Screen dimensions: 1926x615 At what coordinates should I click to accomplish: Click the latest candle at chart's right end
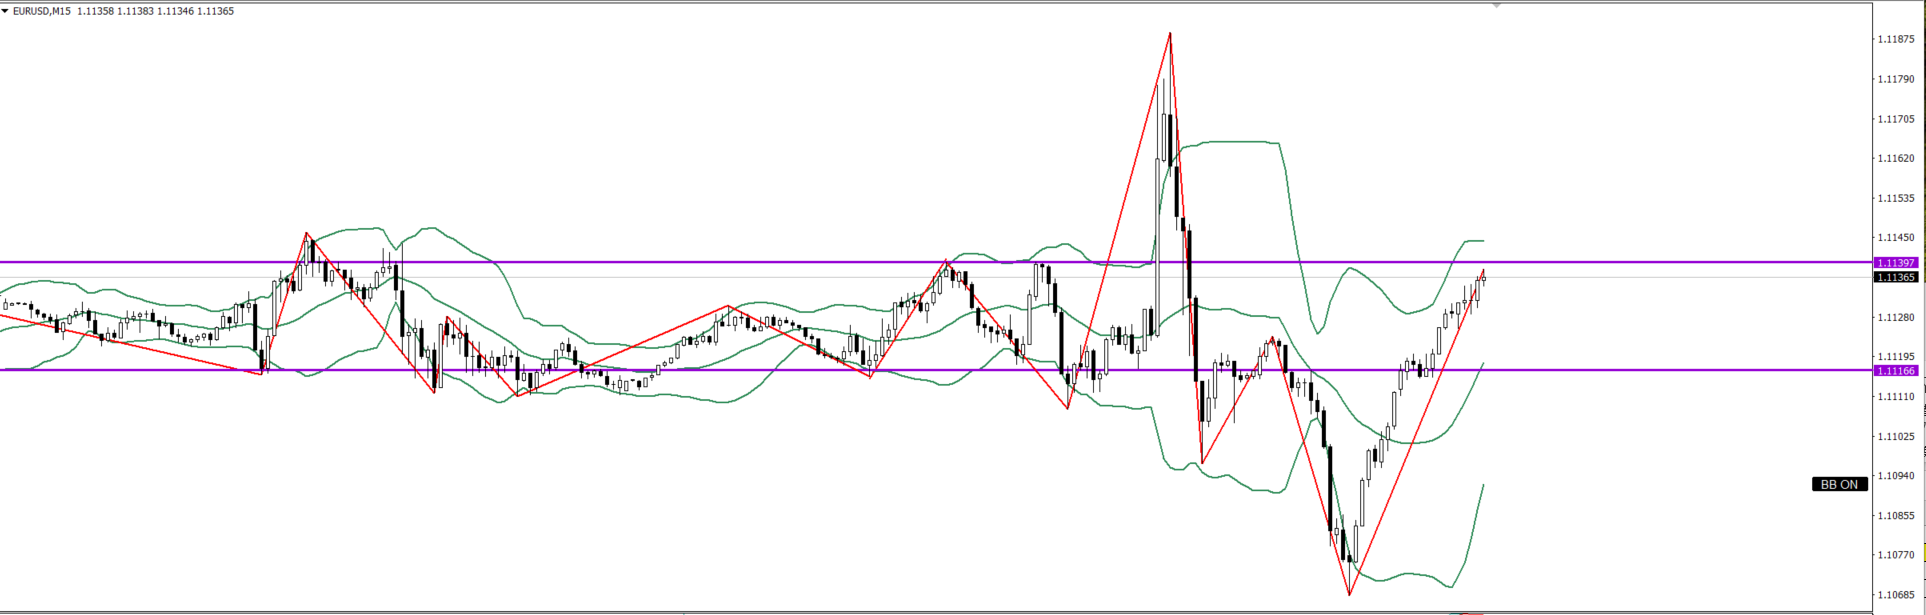pyautogui.click(x=1483, y=279)
